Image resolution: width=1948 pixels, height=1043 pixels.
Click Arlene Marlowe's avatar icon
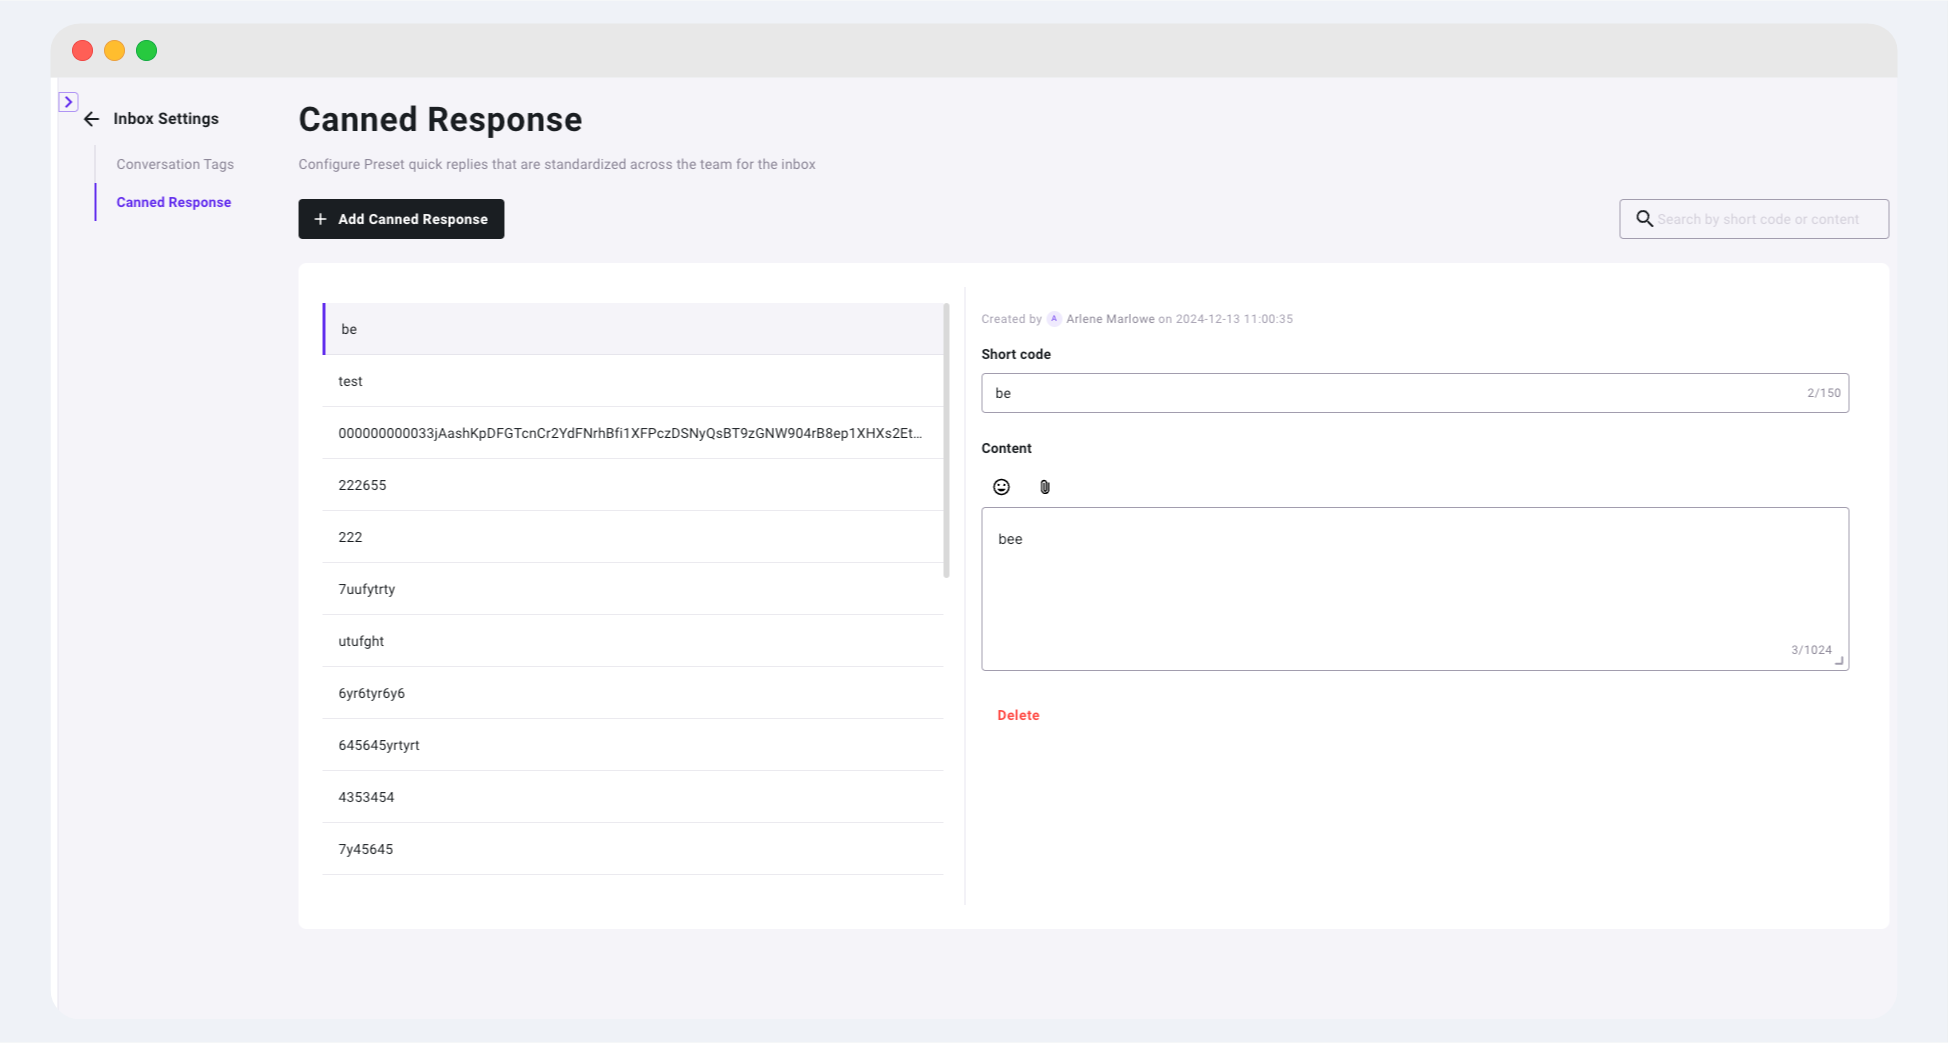click(1053, 319)
